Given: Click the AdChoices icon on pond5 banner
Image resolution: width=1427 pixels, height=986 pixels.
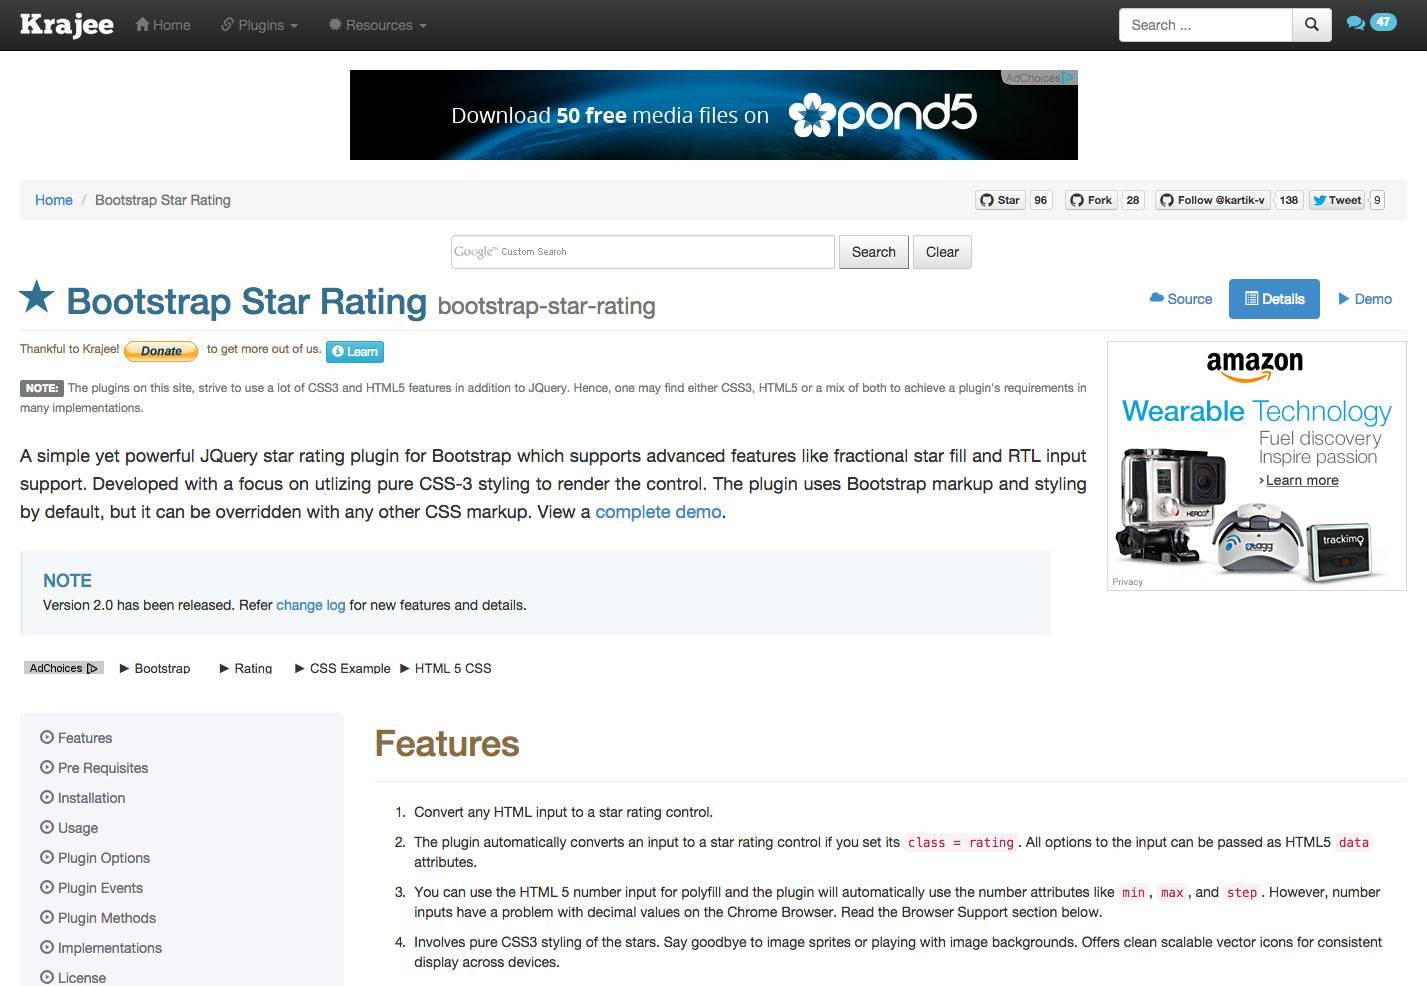Looking at the screenshot, I should (1040, 78).
